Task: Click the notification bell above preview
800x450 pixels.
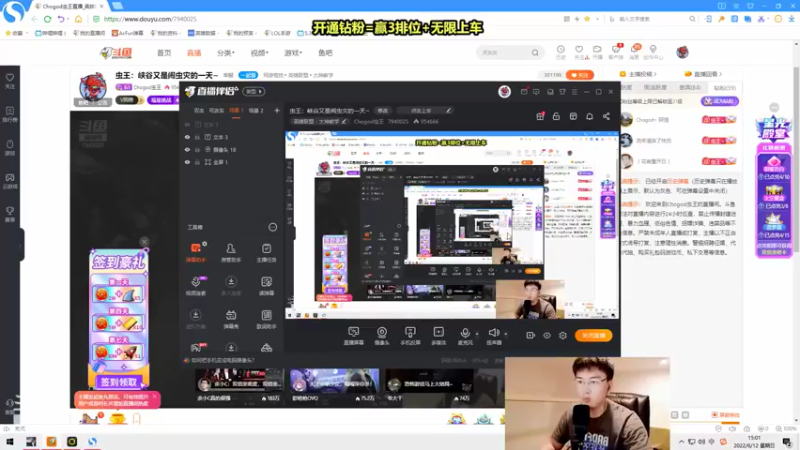Action: coord(589,116)
